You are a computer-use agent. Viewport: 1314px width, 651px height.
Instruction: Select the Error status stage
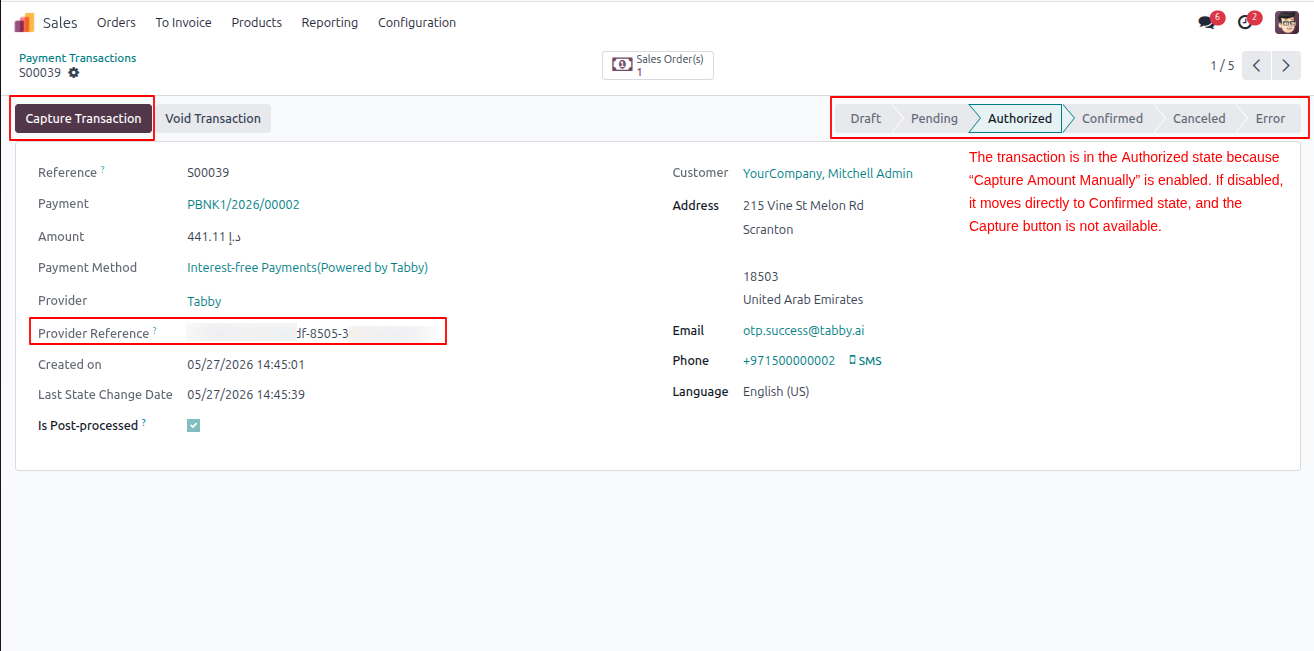[1270, 118]
